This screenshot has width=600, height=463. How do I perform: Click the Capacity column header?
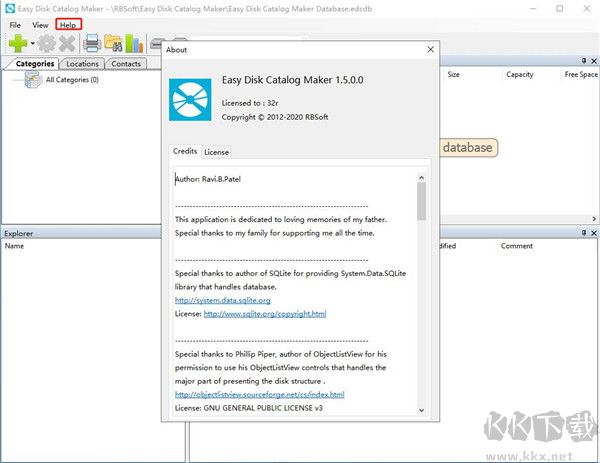point(519,75)
